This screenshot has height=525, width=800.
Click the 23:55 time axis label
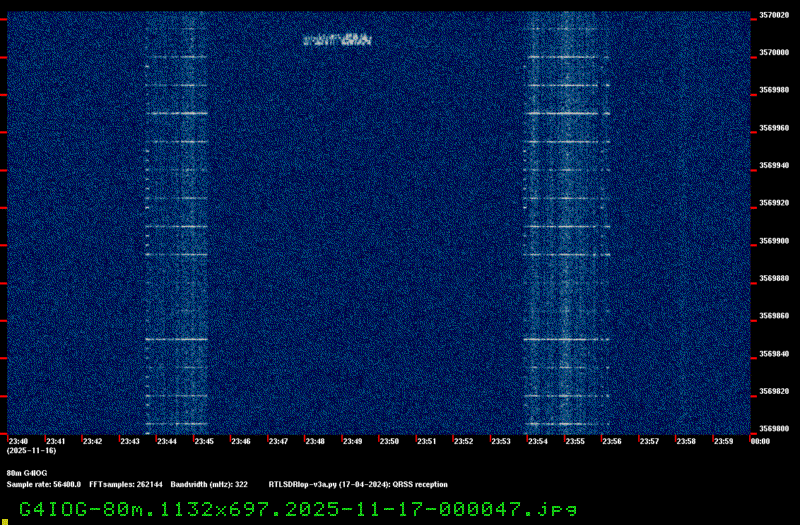click(x=575, y=441)
